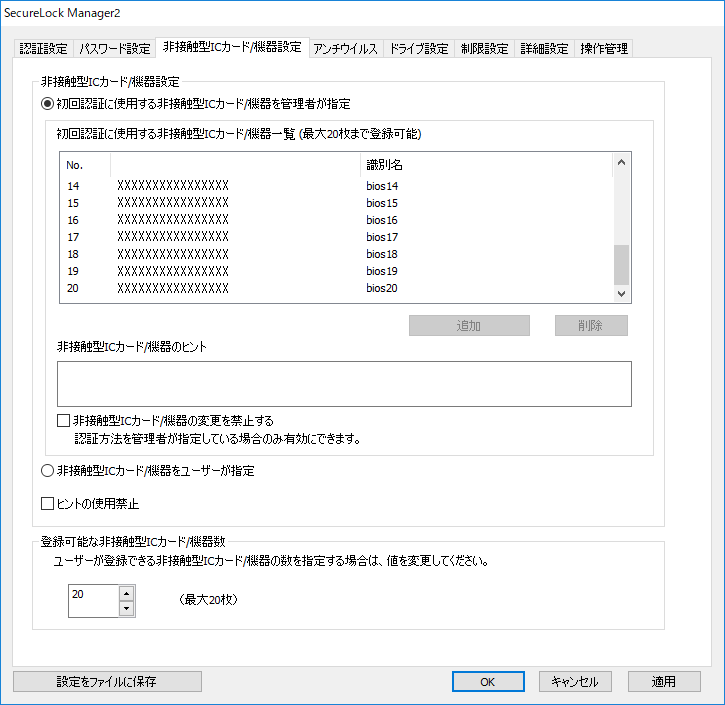The height and width of the screenshot is (705, 725).
Task: Open the パスワード設定 tab
Action: [x=115, y=49]
